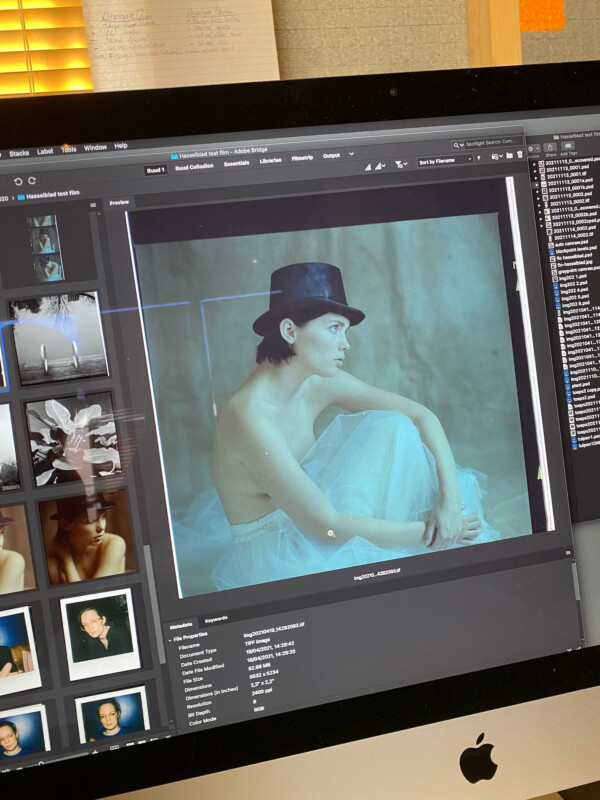600x800 pixels.
Task: Select the black-and-white tree thumbnail
Action: click(x=59, y=337)
